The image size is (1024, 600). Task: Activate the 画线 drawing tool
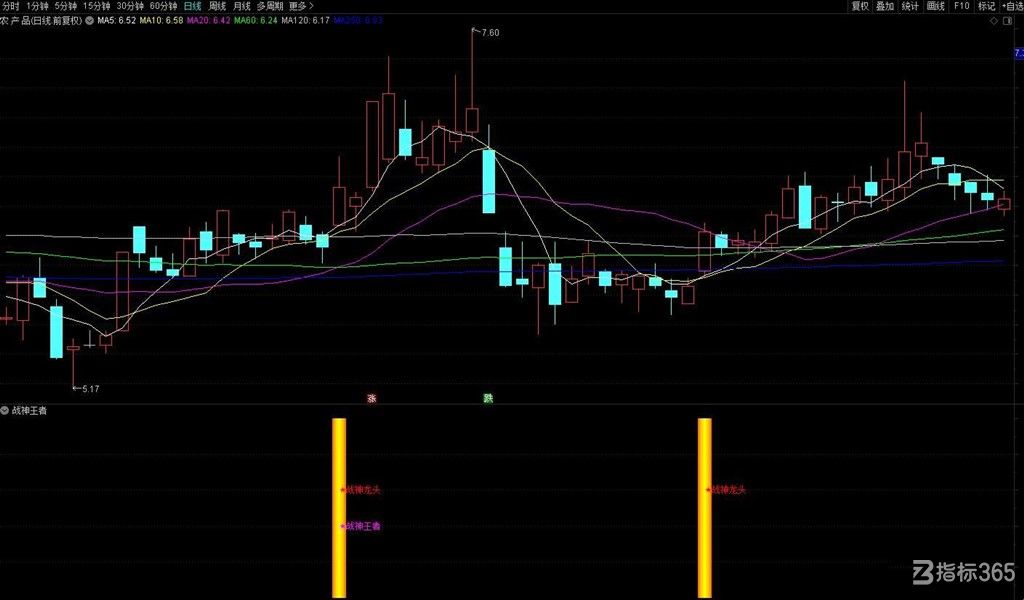[936, 6]
